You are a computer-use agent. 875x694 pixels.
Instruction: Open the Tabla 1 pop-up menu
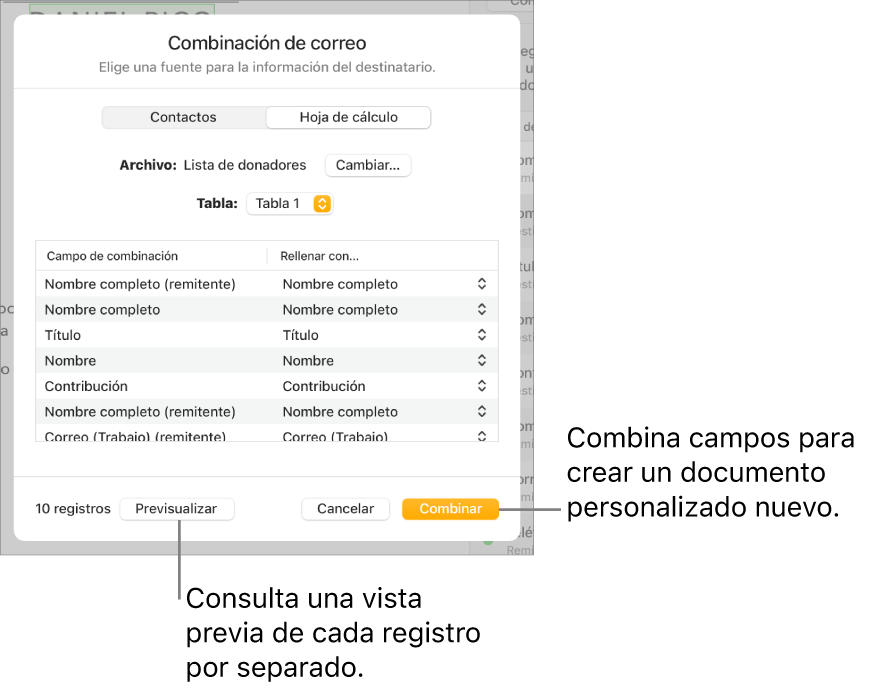tap(290, 204)
